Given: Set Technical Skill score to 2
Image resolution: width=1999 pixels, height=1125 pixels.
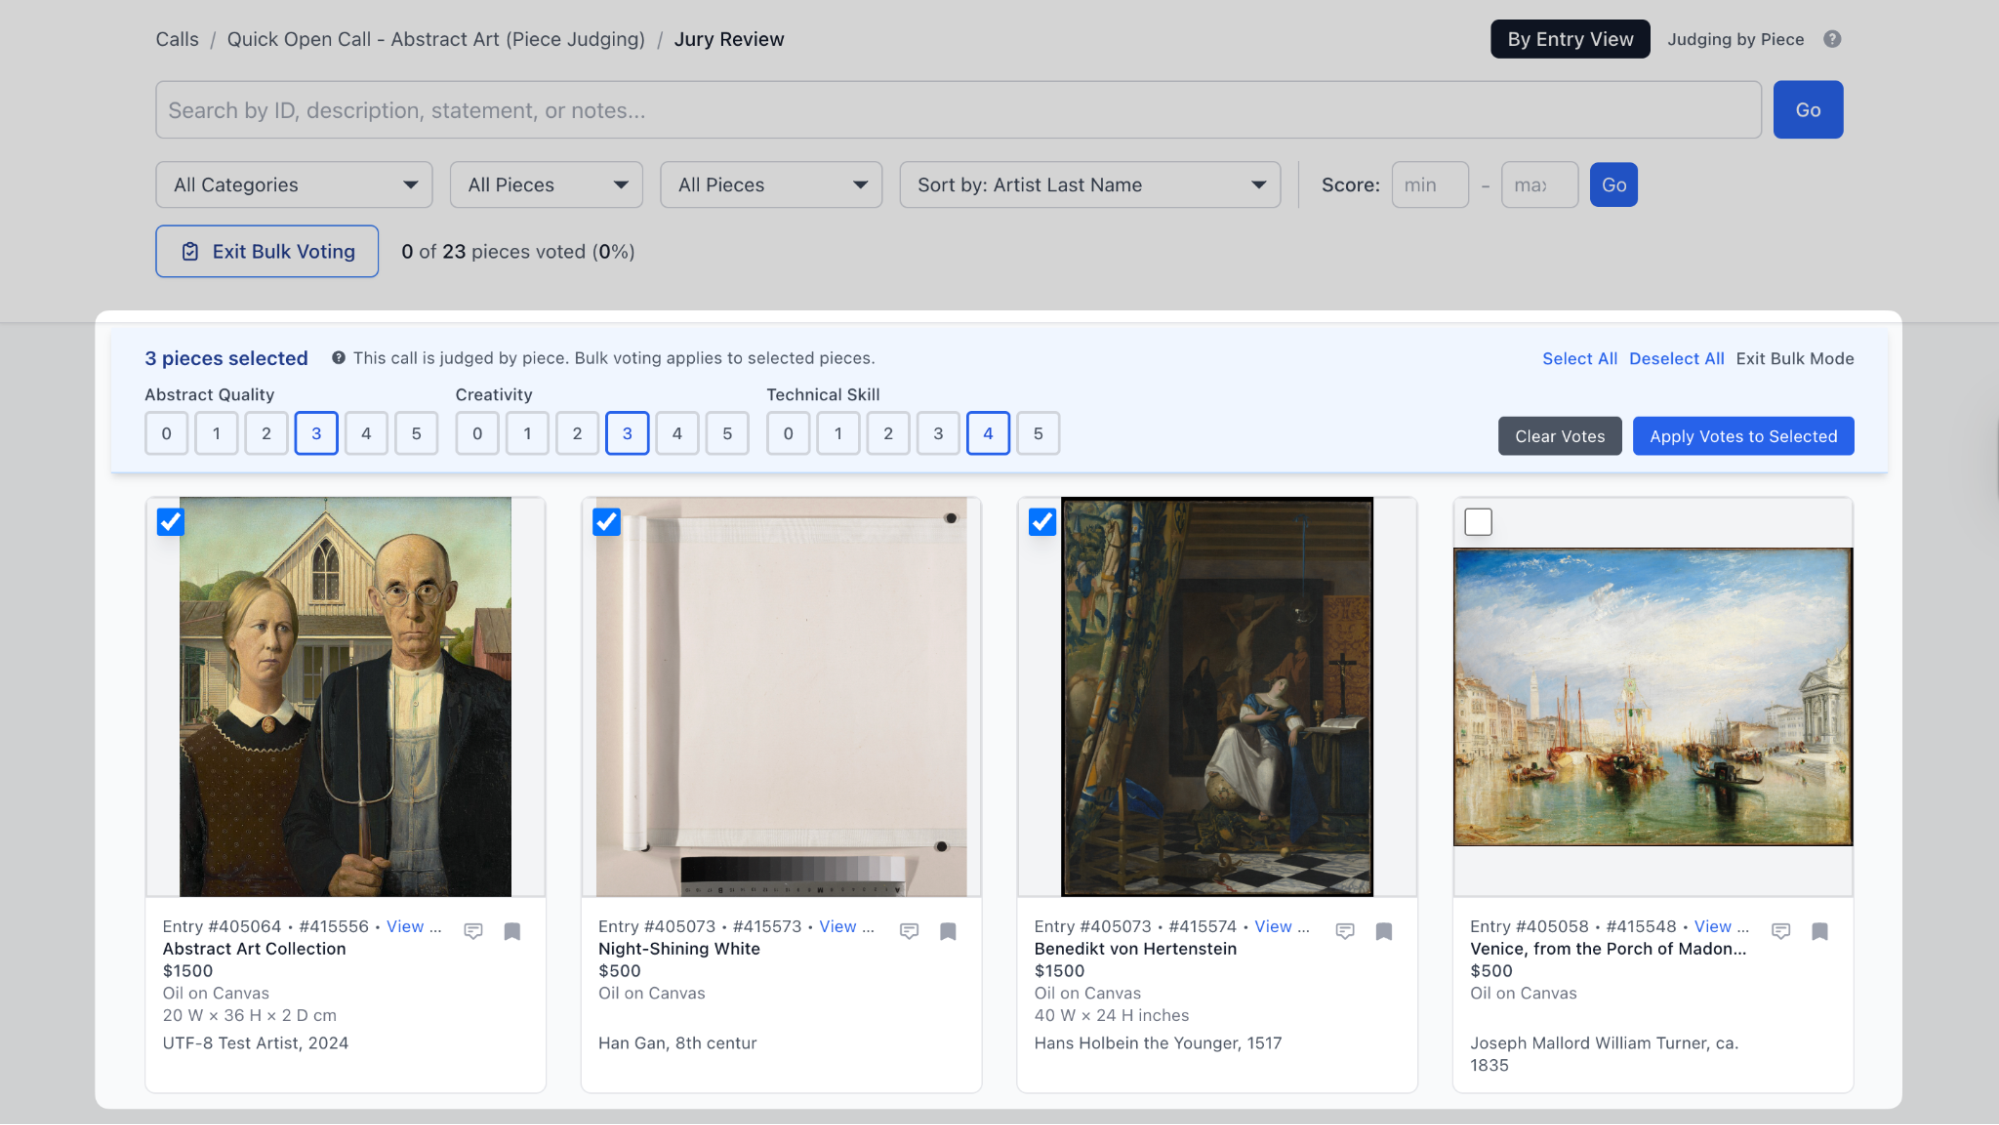Looking at the screenshot, I should pyautogui.click(x=888, y=434).
